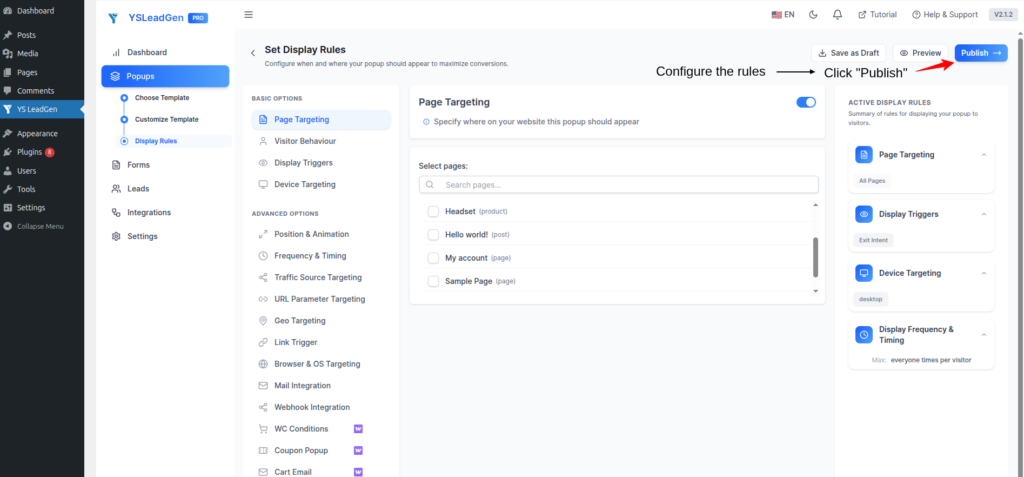Go to Choose Template step
This screenshot has width=1024, height=477.
click(x=162, y=98)
